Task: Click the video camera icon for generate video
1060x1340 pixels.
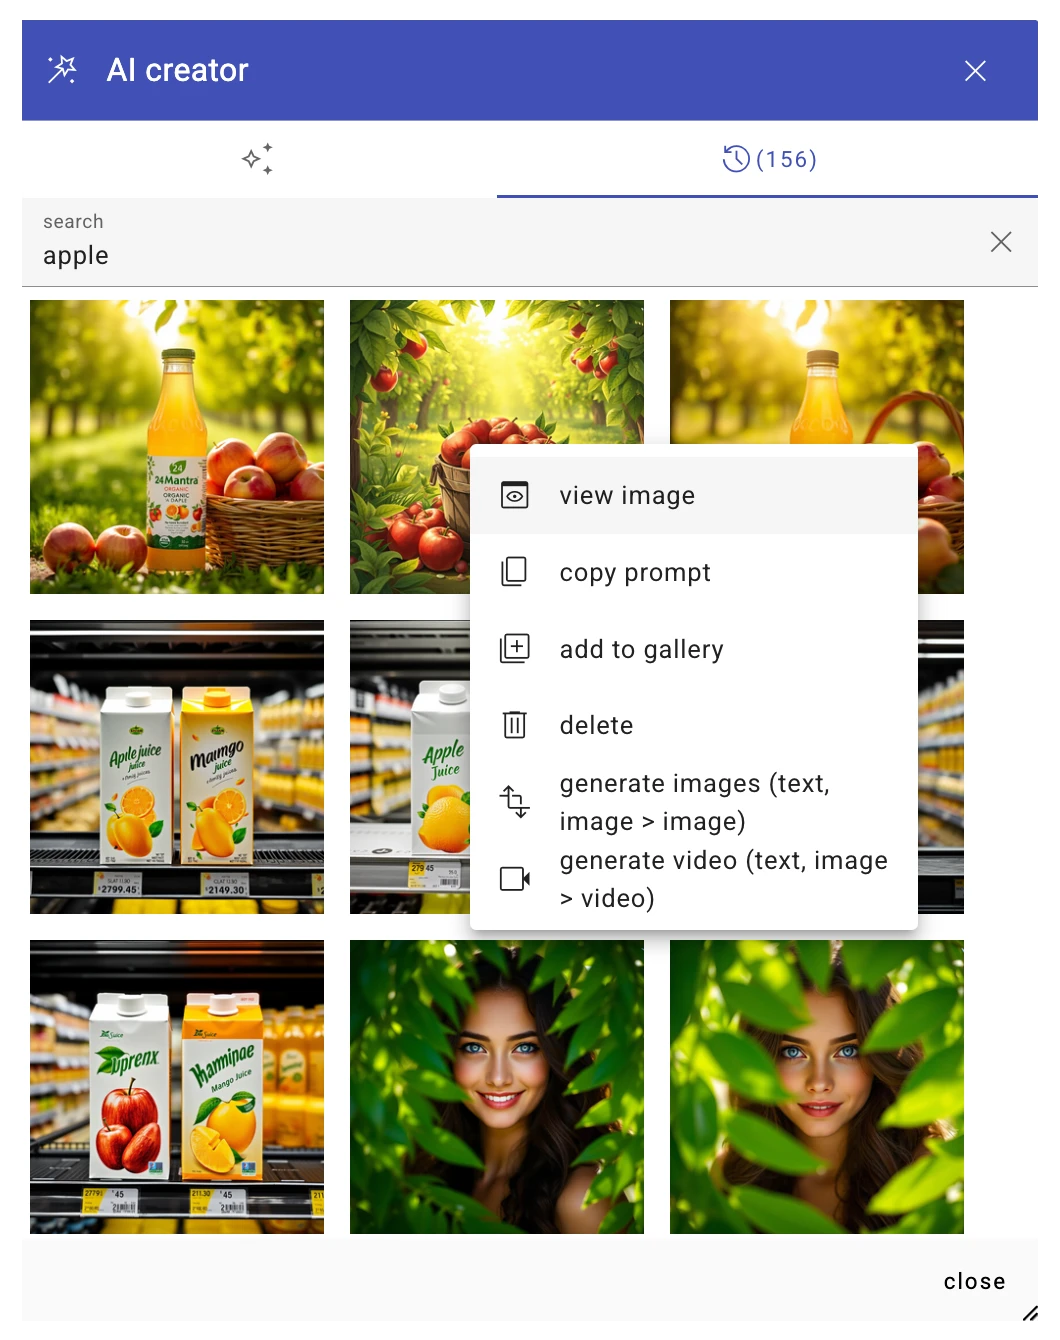Action: (513, 878)
